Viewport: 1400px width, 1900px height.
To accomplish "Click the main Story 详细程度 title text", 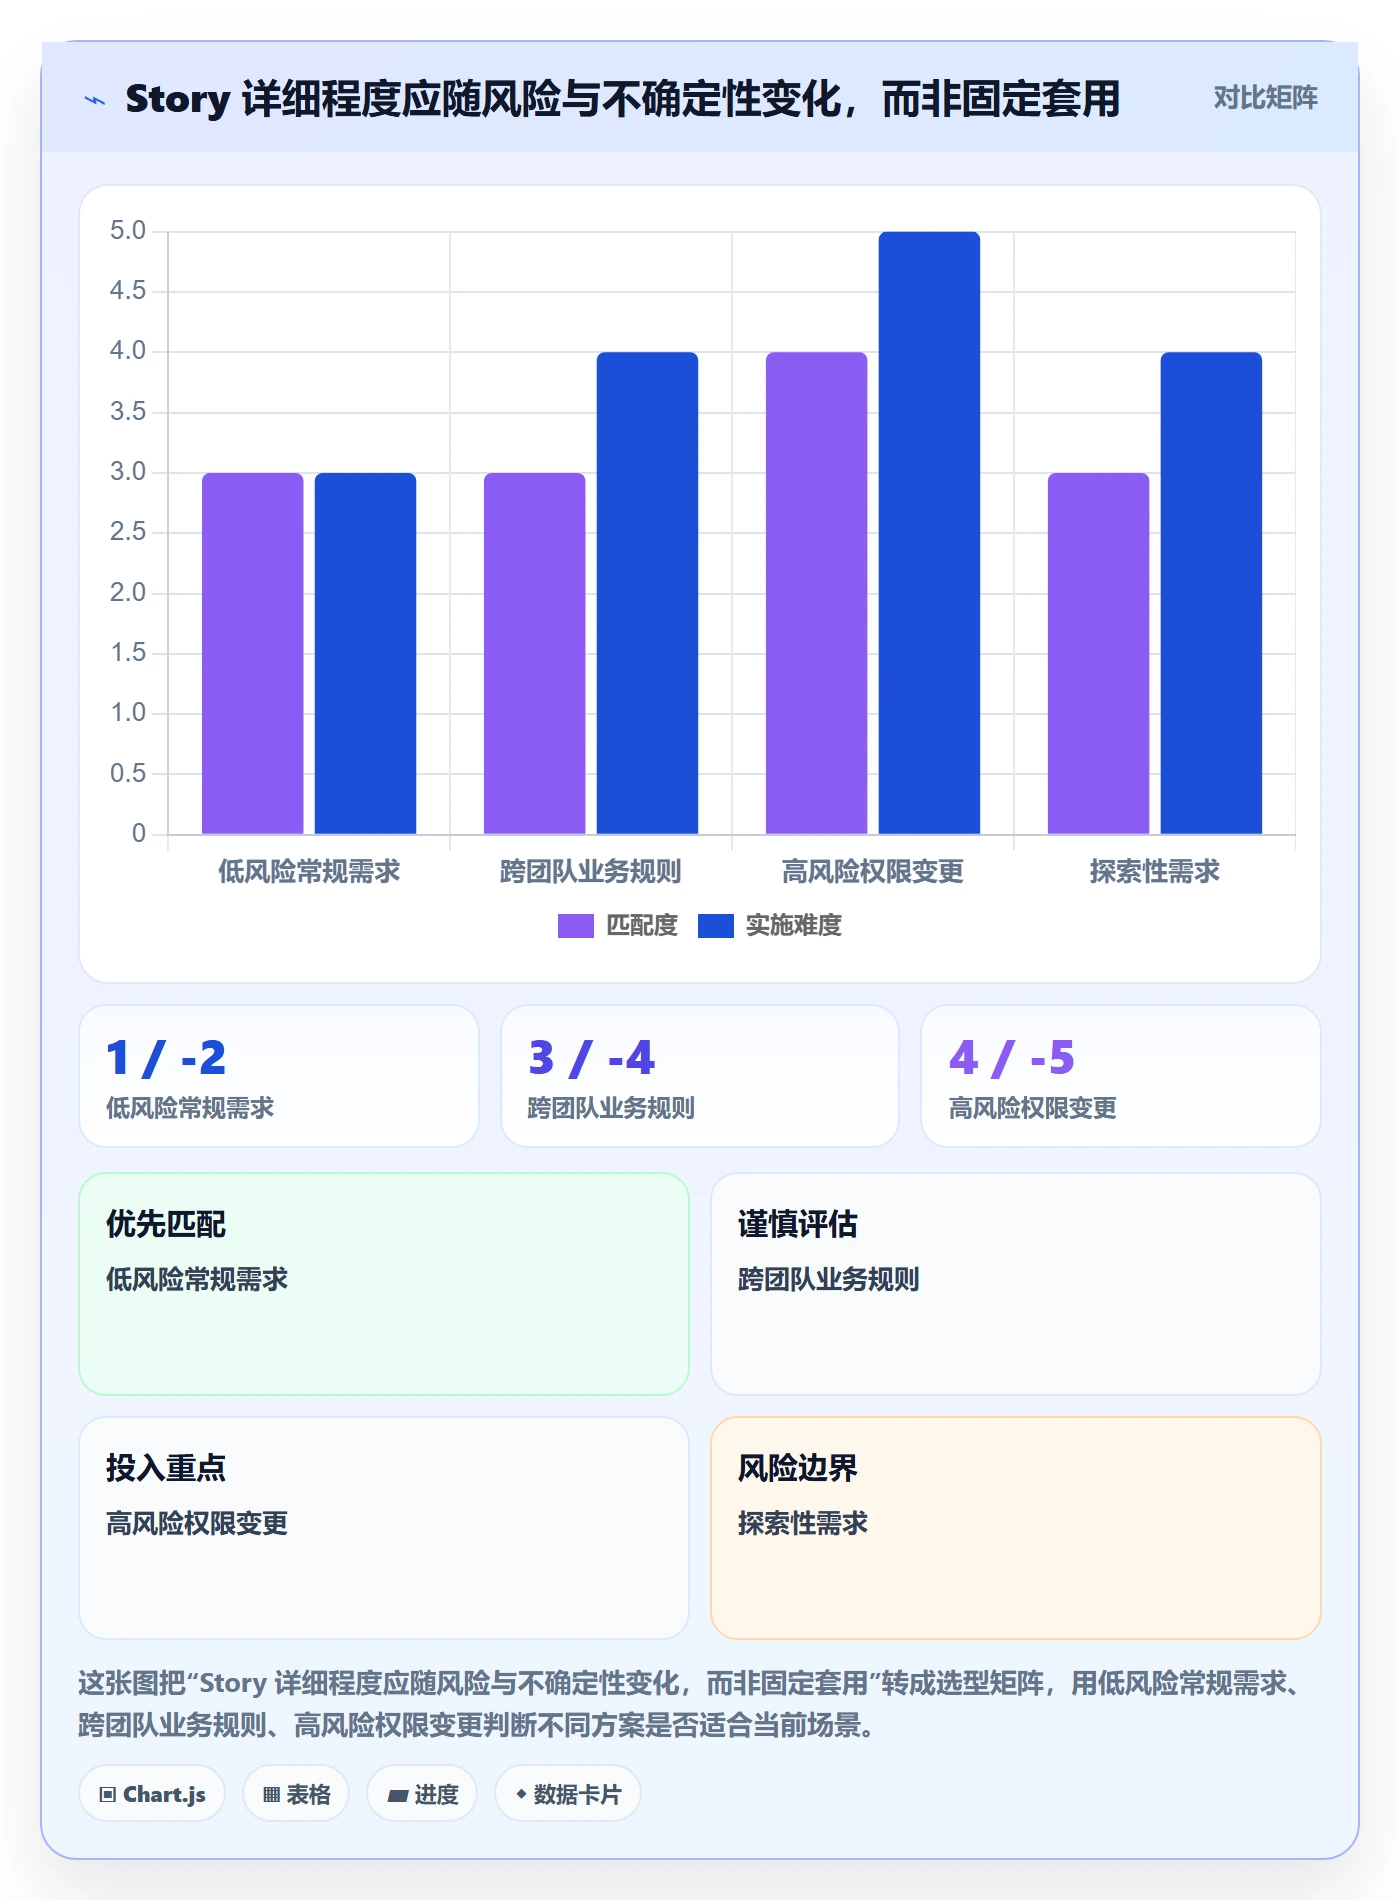I will [622, 99].
